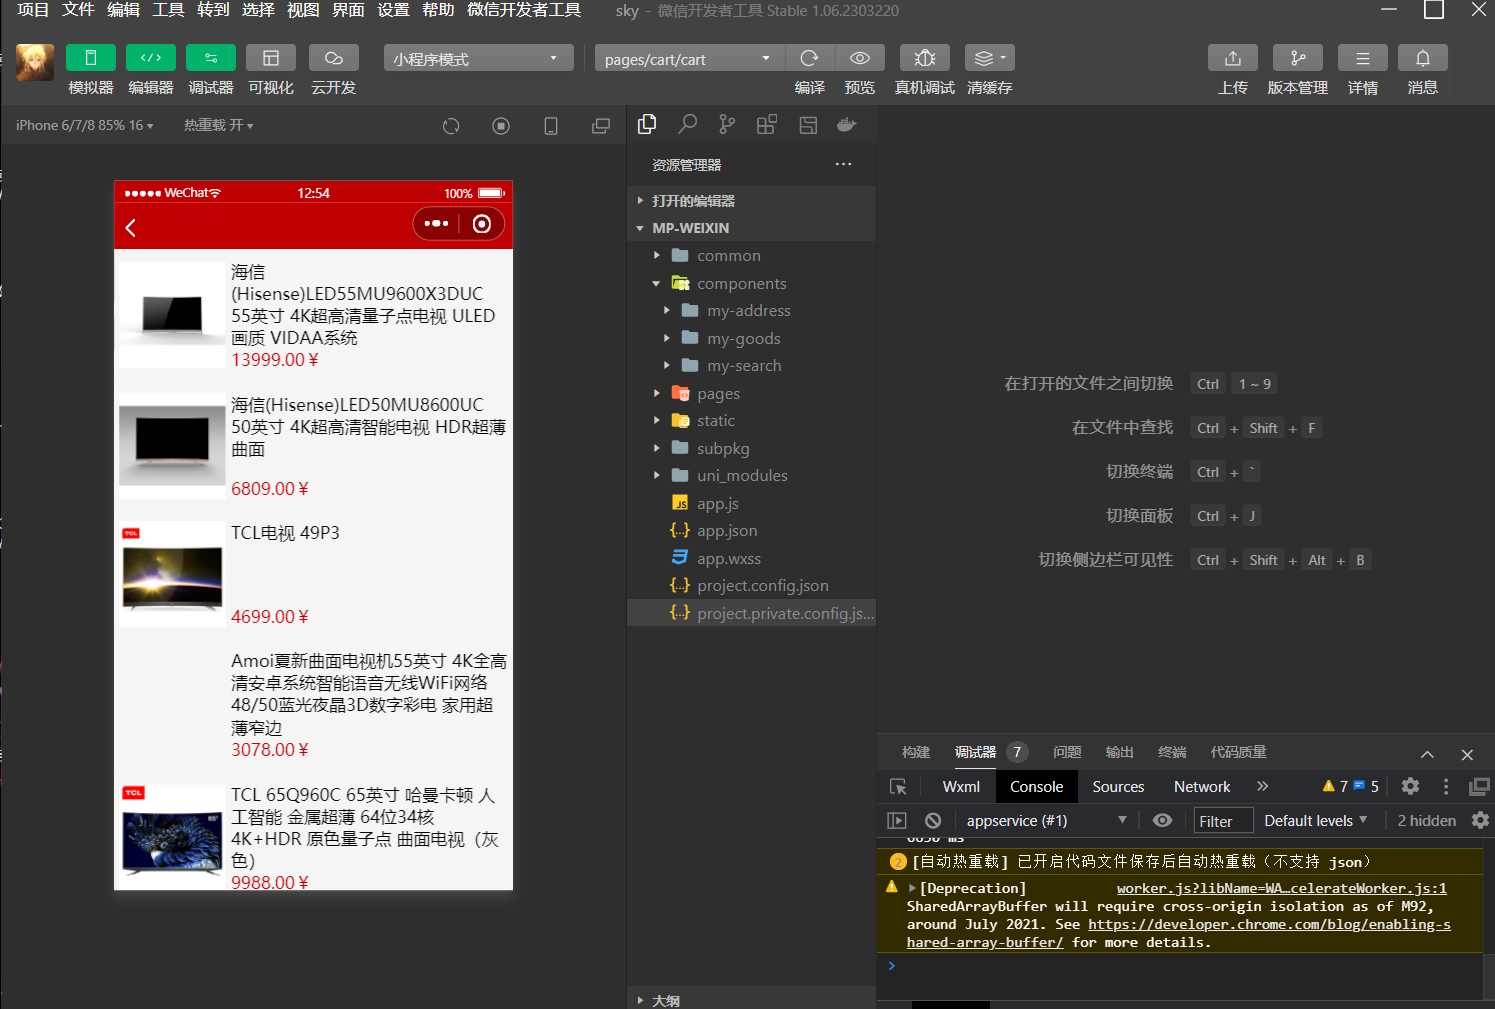Open the Network devtools tab
Screen dimensions: 1495x1009
1202,787
